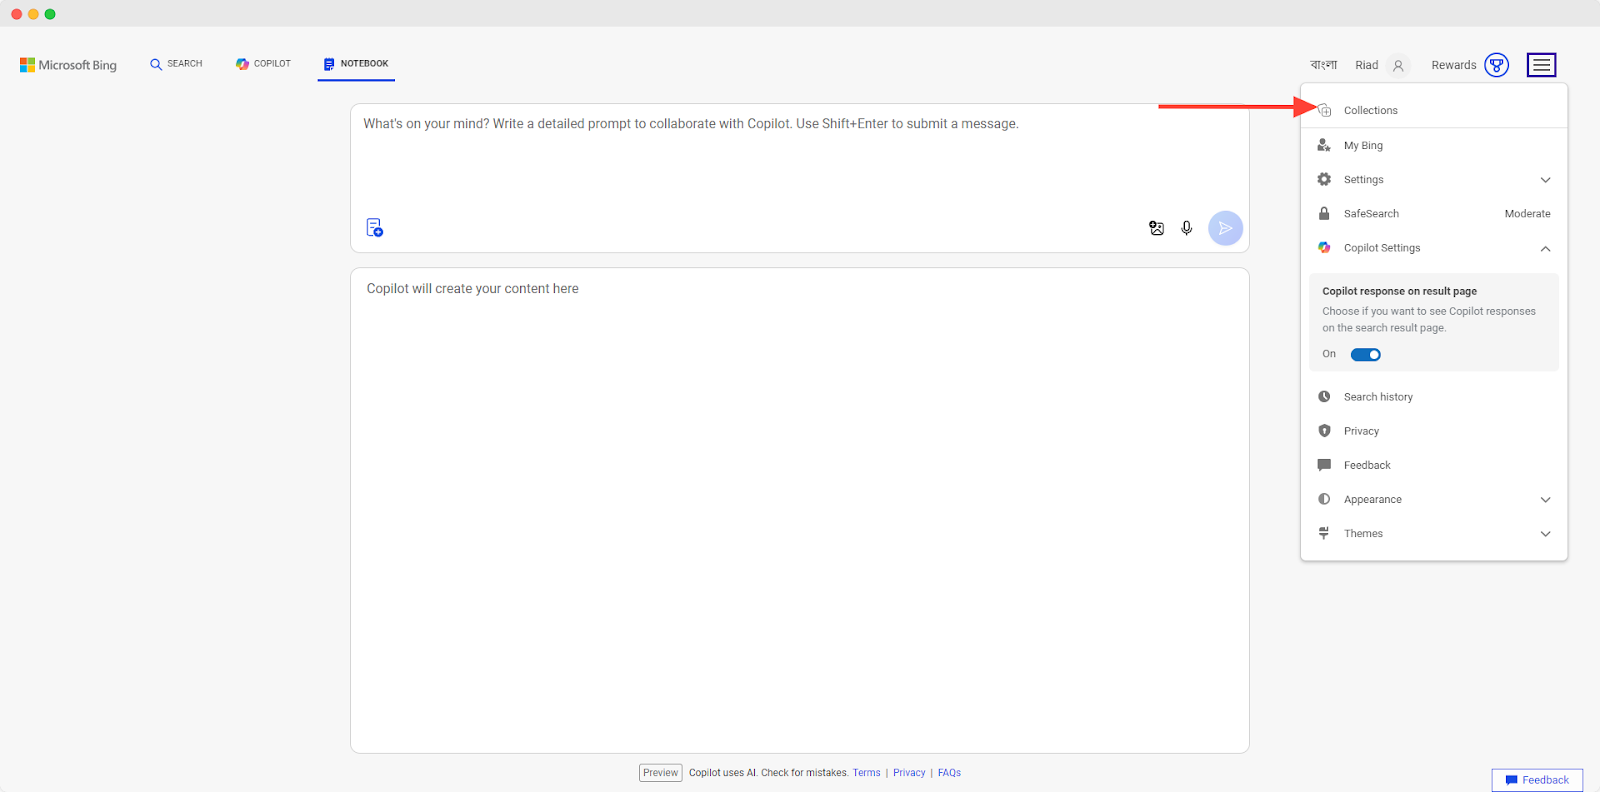Image resolution: width=1600 pixels, height=792 pixels.
Task: Open My Bing menu item
Action: pos(1433,145)
